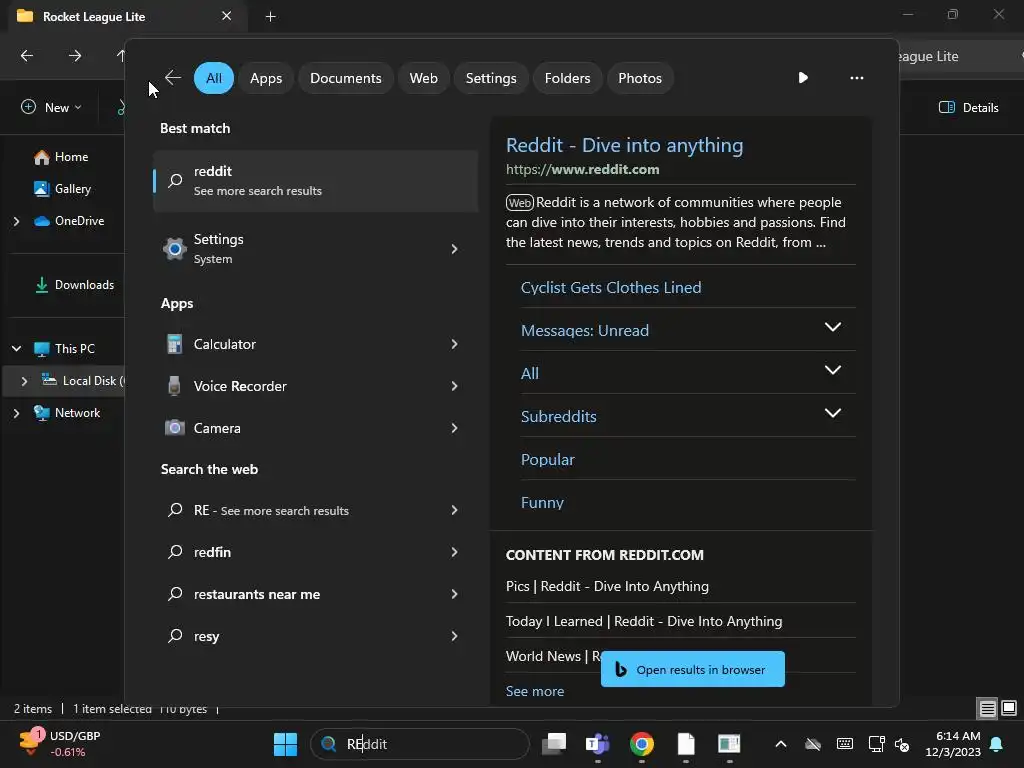This screenshot has height=768, width=1024.
Task: Click the play arrow icon in search header
Action: (803, 78)
